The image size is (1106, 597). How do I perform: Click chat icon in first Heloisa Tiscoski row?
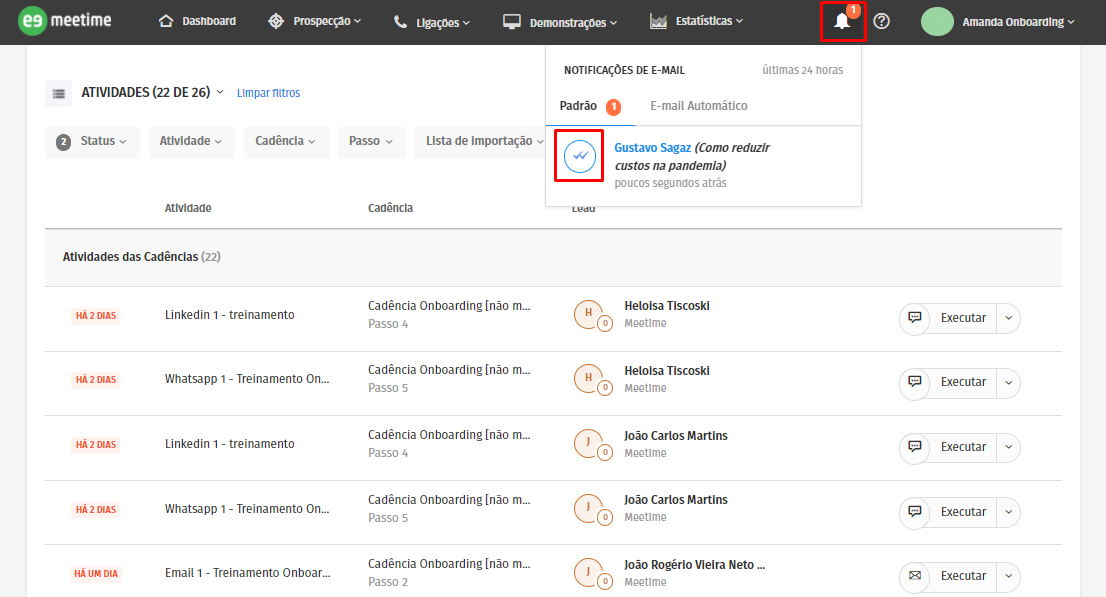pyautogui.click(x=914, y=318)
